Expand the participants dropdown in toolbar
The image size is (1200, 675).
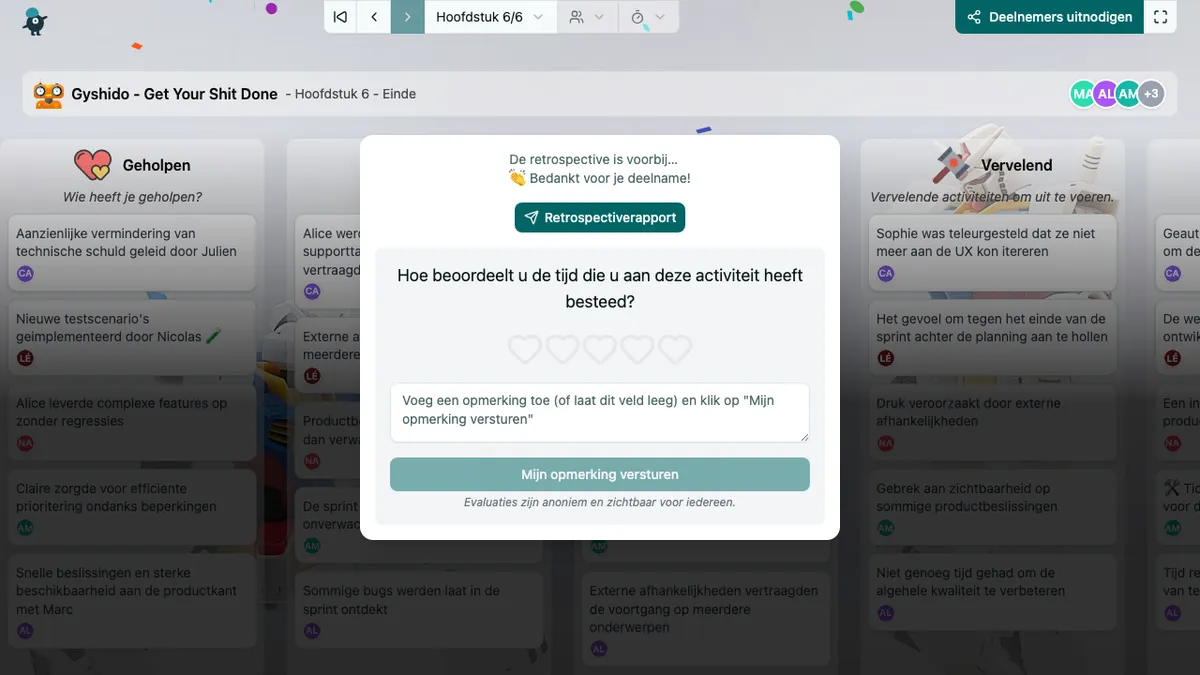(x=586, y=17)
